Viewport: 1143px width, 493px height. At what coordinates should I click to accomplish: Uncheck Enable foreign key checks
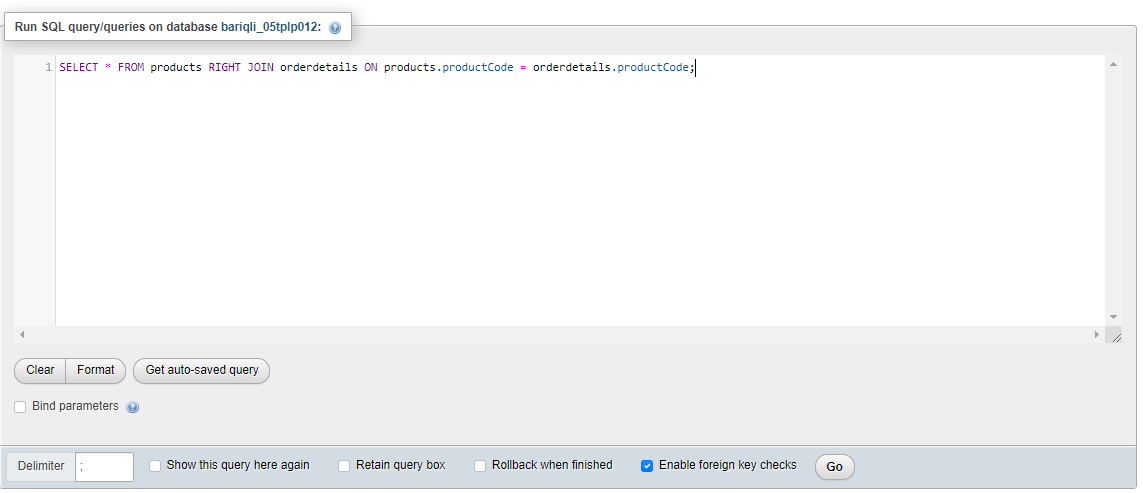(647, 466)
